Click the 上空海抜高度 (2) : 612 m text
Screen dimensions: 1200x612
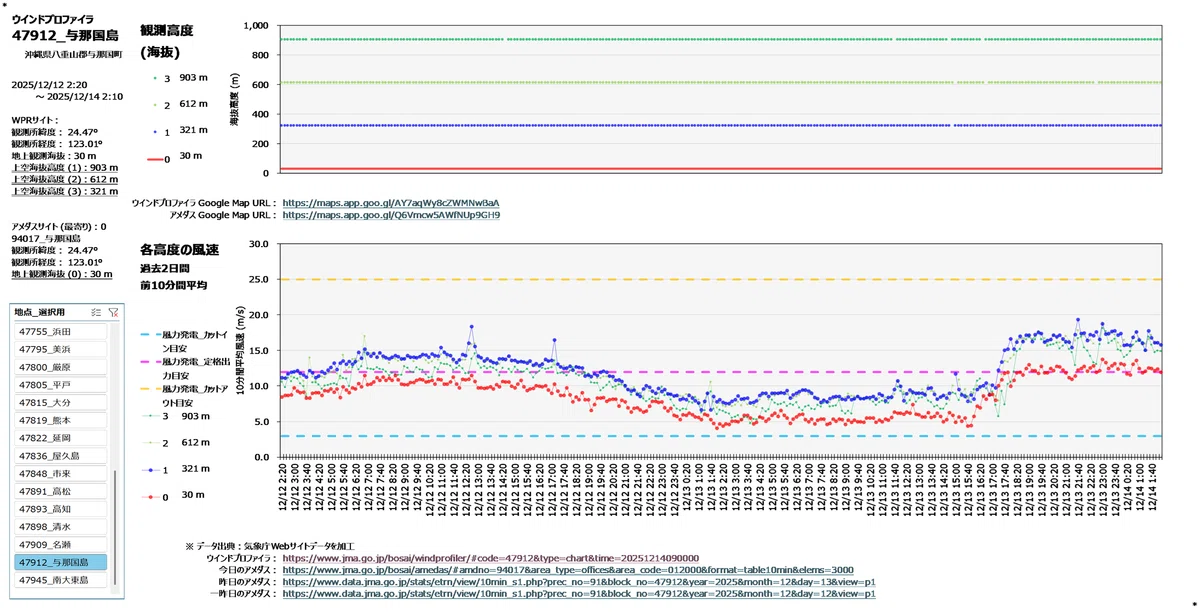coord(64,180)
